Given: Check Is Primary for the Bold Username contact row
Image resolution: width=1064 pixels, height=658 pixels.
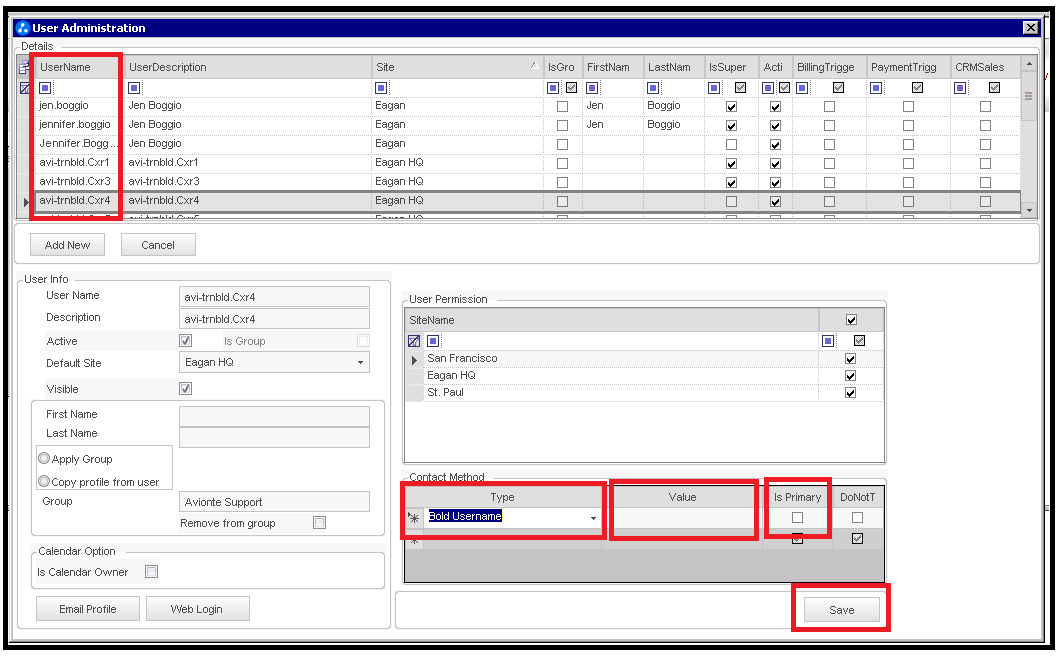Looking at the screenshot, I should pyautogui.click(x=798, y=518).
